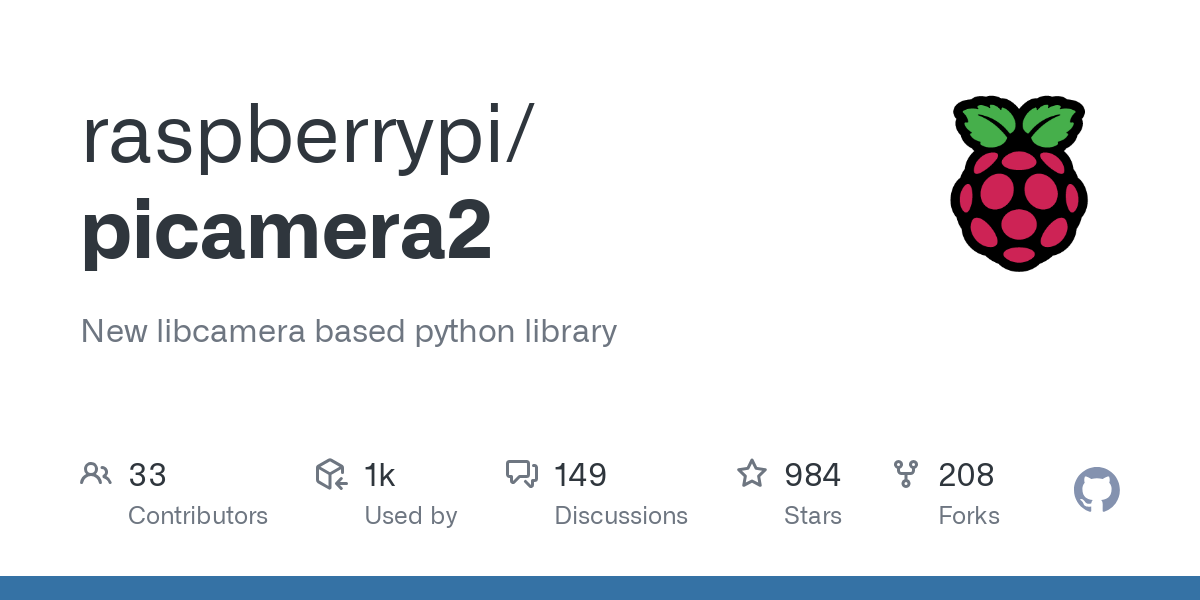Click the Forks branch icon

click(906, 474)
